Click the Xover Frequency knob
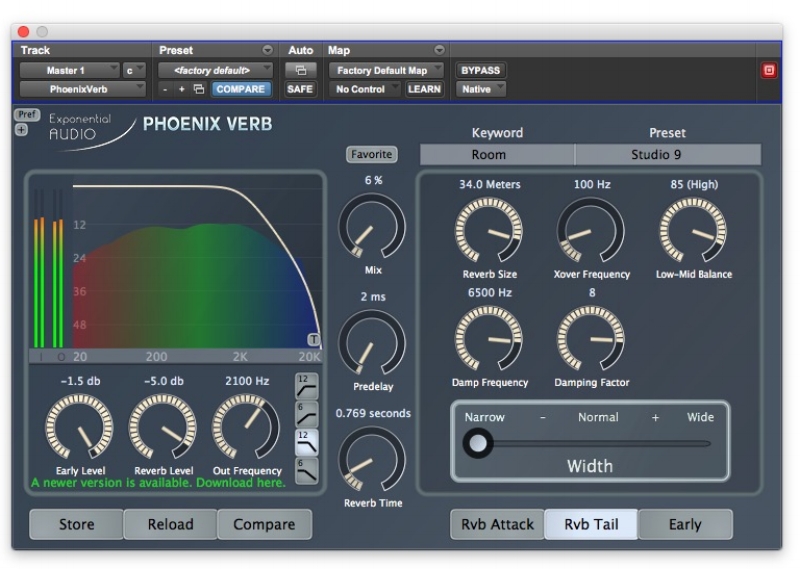This screenshot has width=800, height=569. (x=591, y=231)
